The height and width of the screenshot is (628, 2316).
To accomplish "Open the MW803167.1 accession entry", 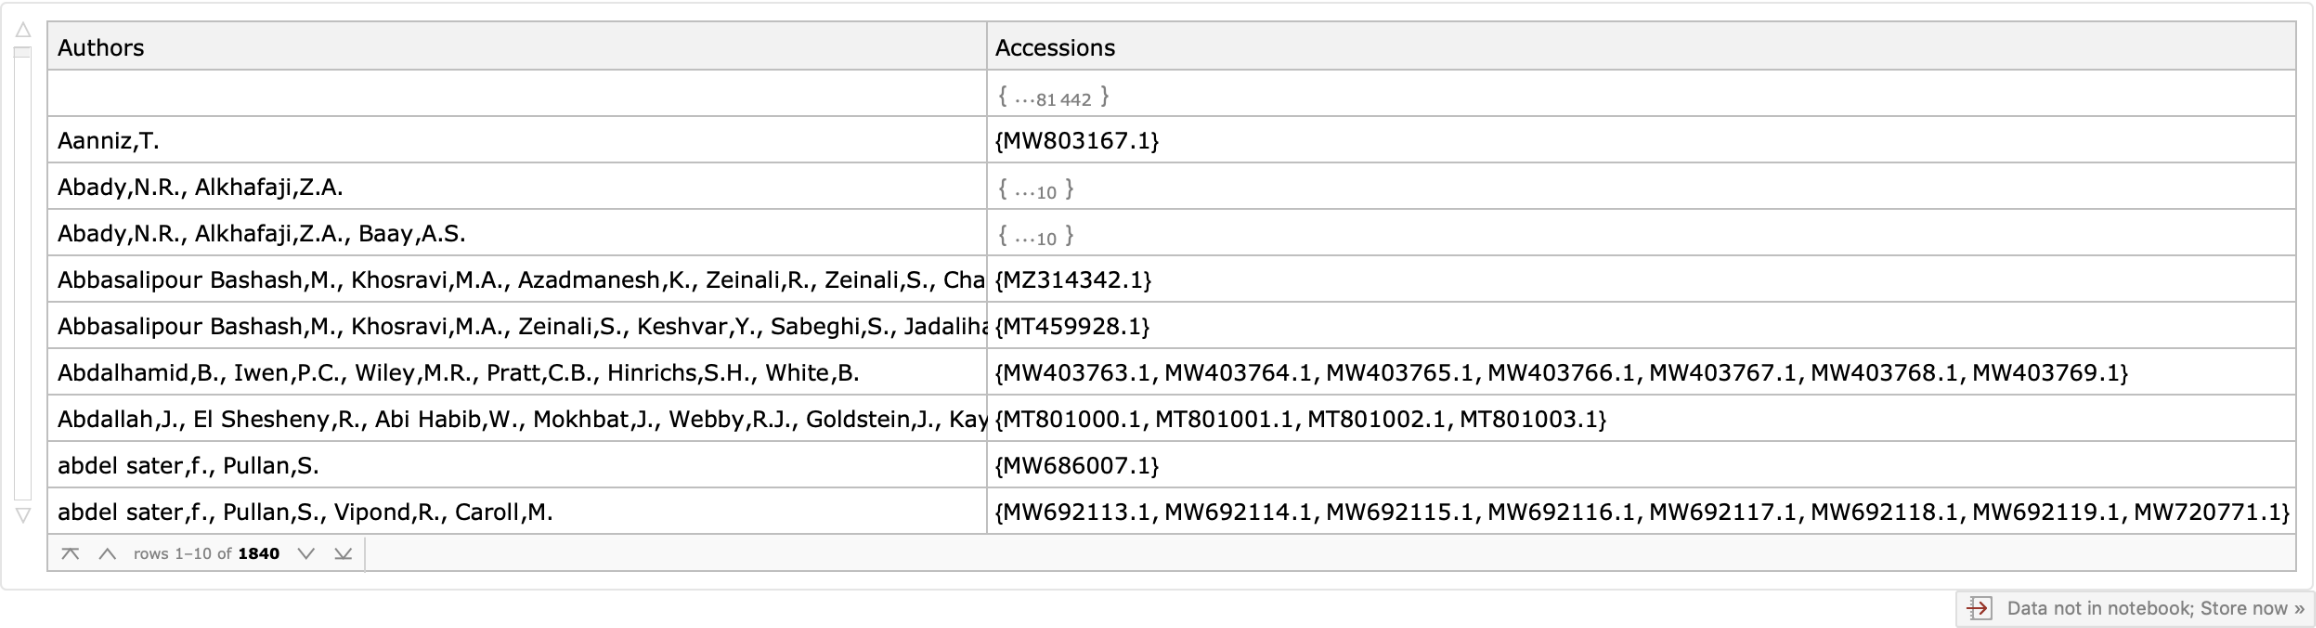I will pos(1077,141).
